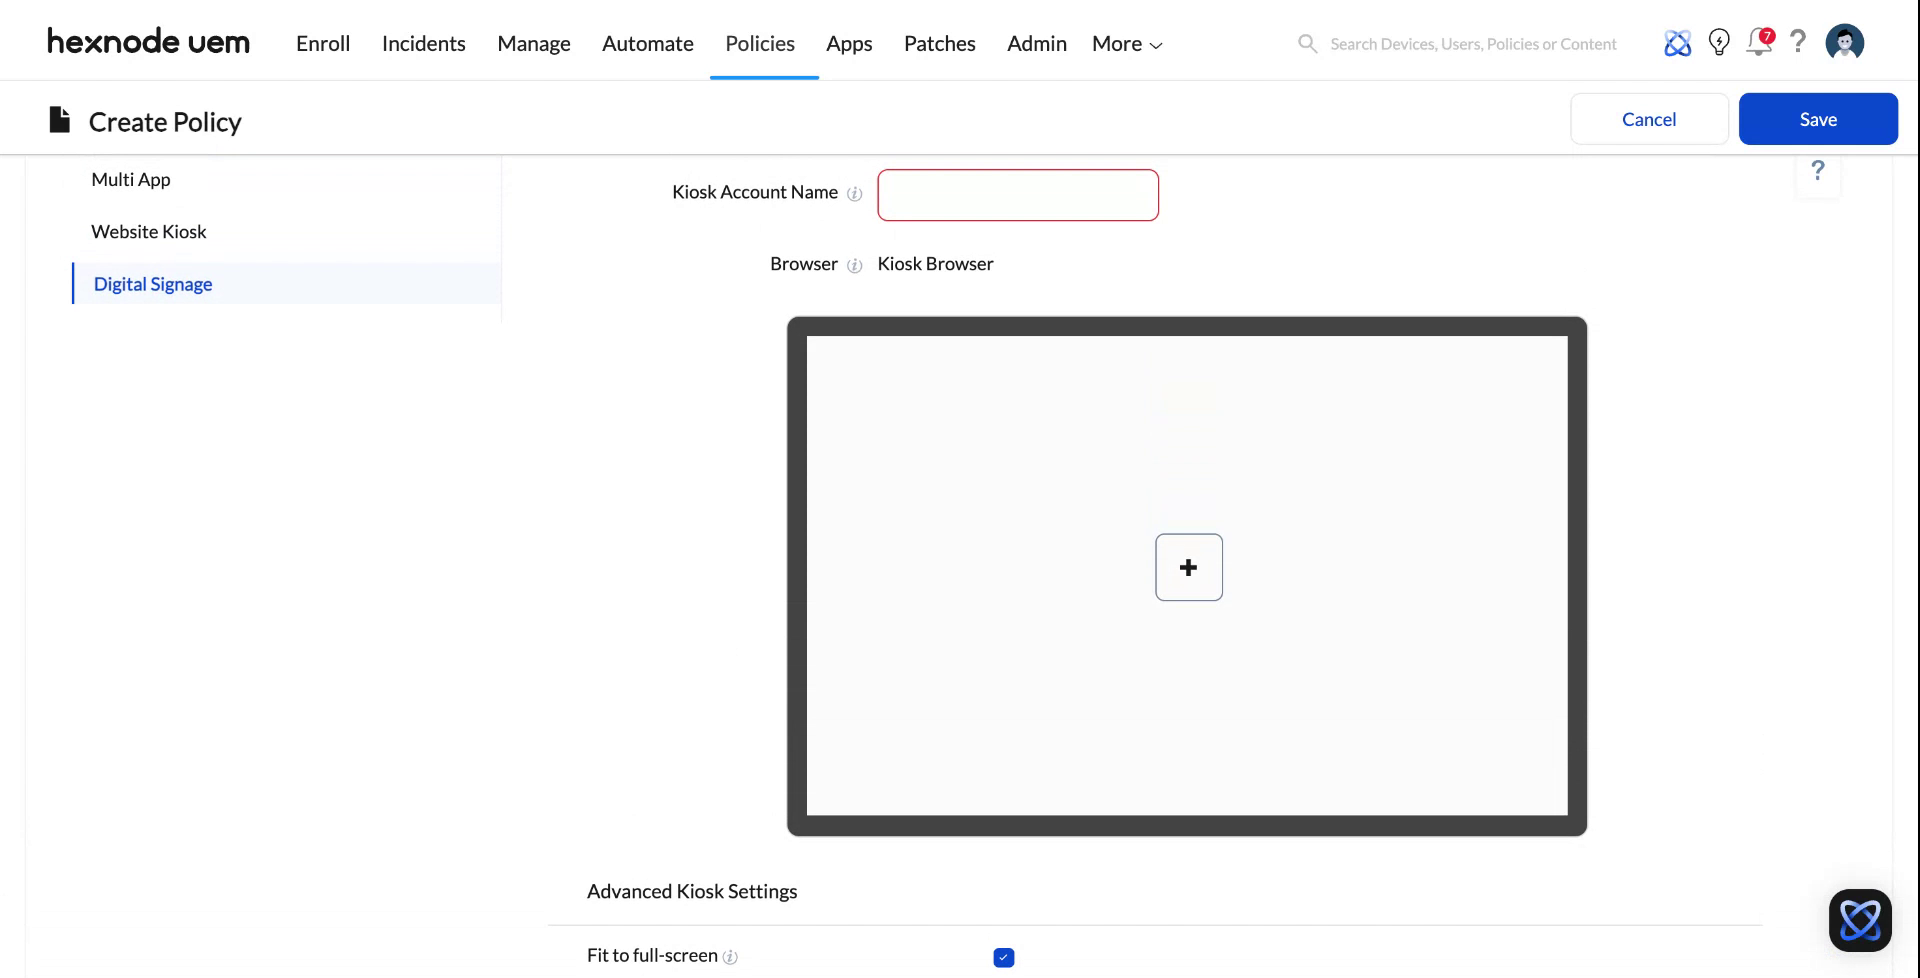Cancel policy creation
The height and width of the screenshot is (978, 1920).
(1648, 118)
